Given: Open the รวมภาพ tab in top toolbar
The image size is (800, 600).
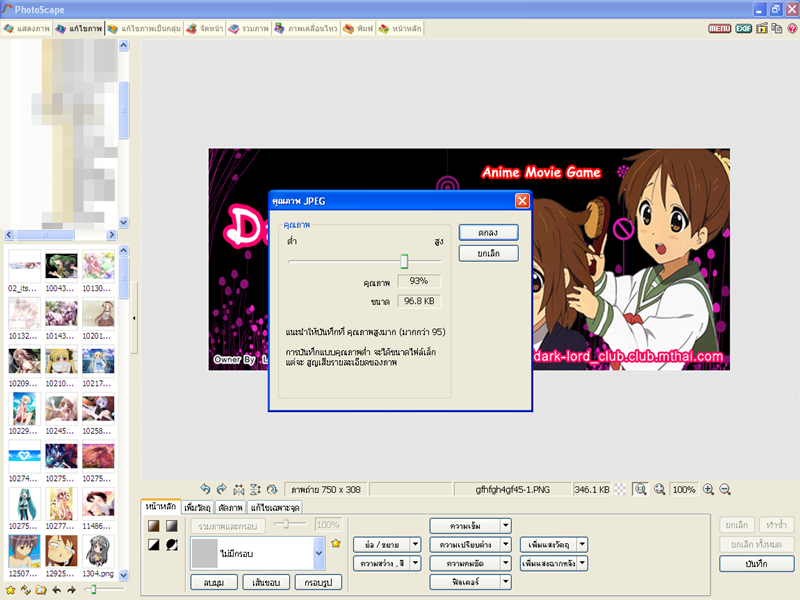Looking at the screenshot, I should 248,29.
